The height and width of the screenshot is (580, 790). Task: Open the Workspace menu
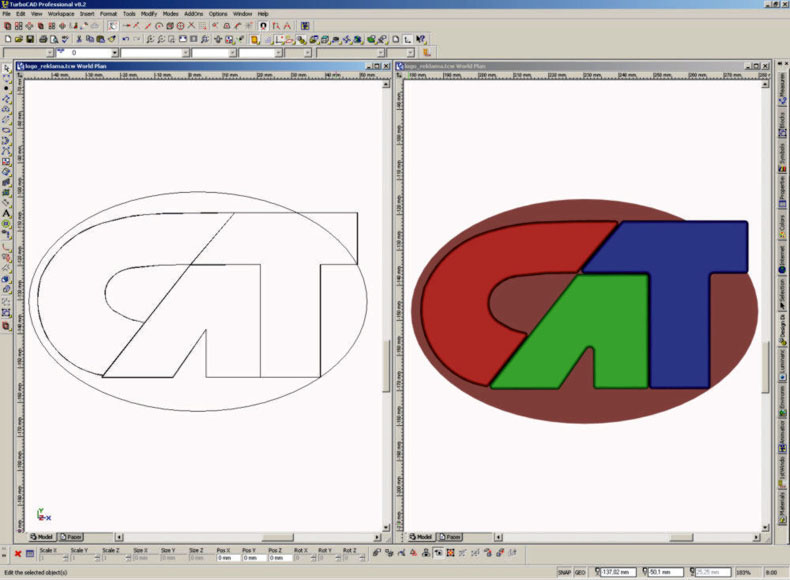click(60, 14)
